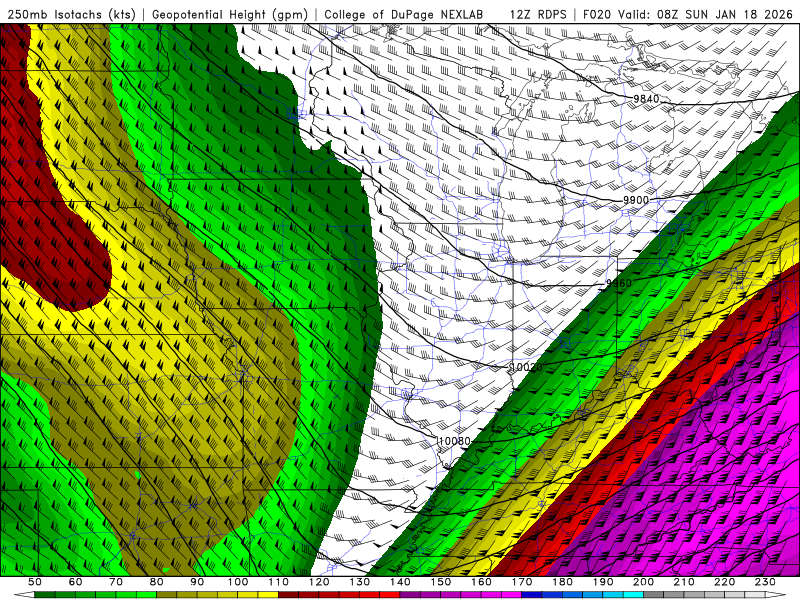Screen dimensions: 800x600
Task: Click the '12Z RDPS' model run label
Action: pos(538,14)
